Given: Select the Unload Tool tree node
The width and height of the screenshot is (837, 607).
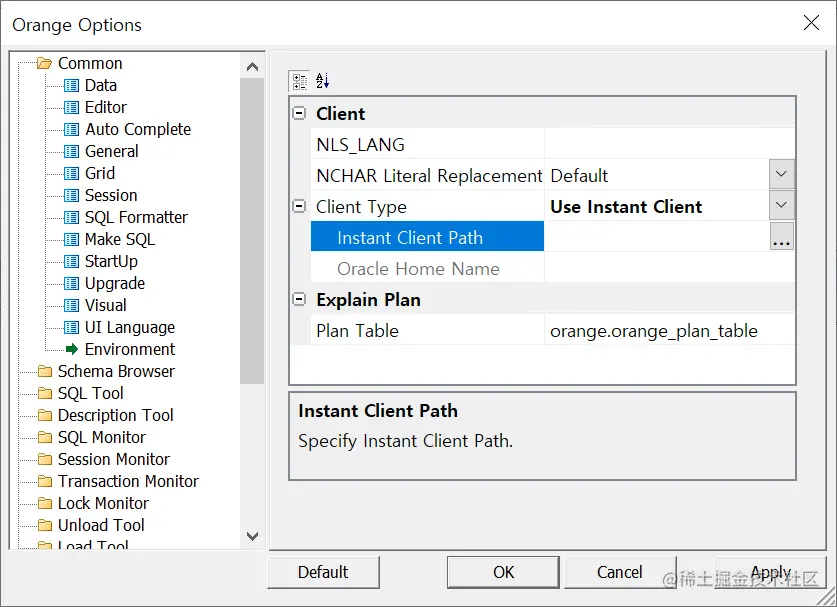Looking at the screenshot, I should pos(101,525).
